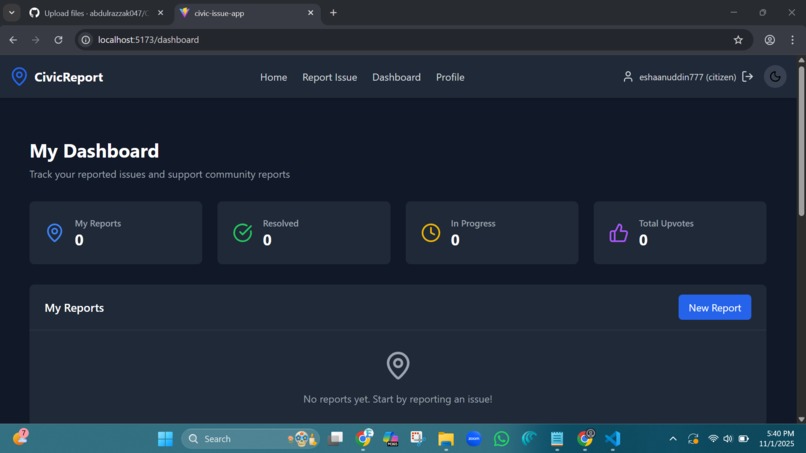Viewport: 806px width, 453px height.
Task: Open the Chrome three-dot menu
Action: pyautogui.click(x=792, y=40)
